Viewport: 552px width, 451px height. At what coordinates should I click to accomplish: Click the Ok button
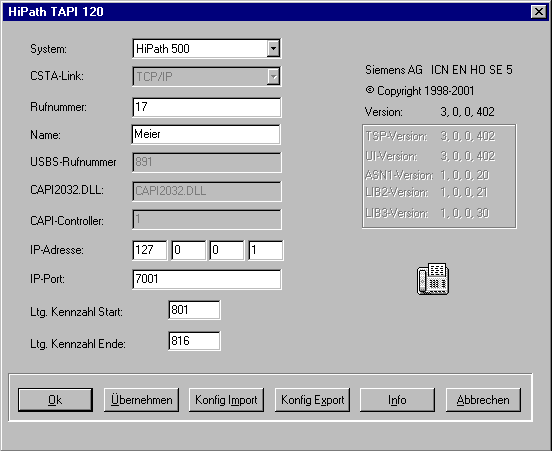56,400
